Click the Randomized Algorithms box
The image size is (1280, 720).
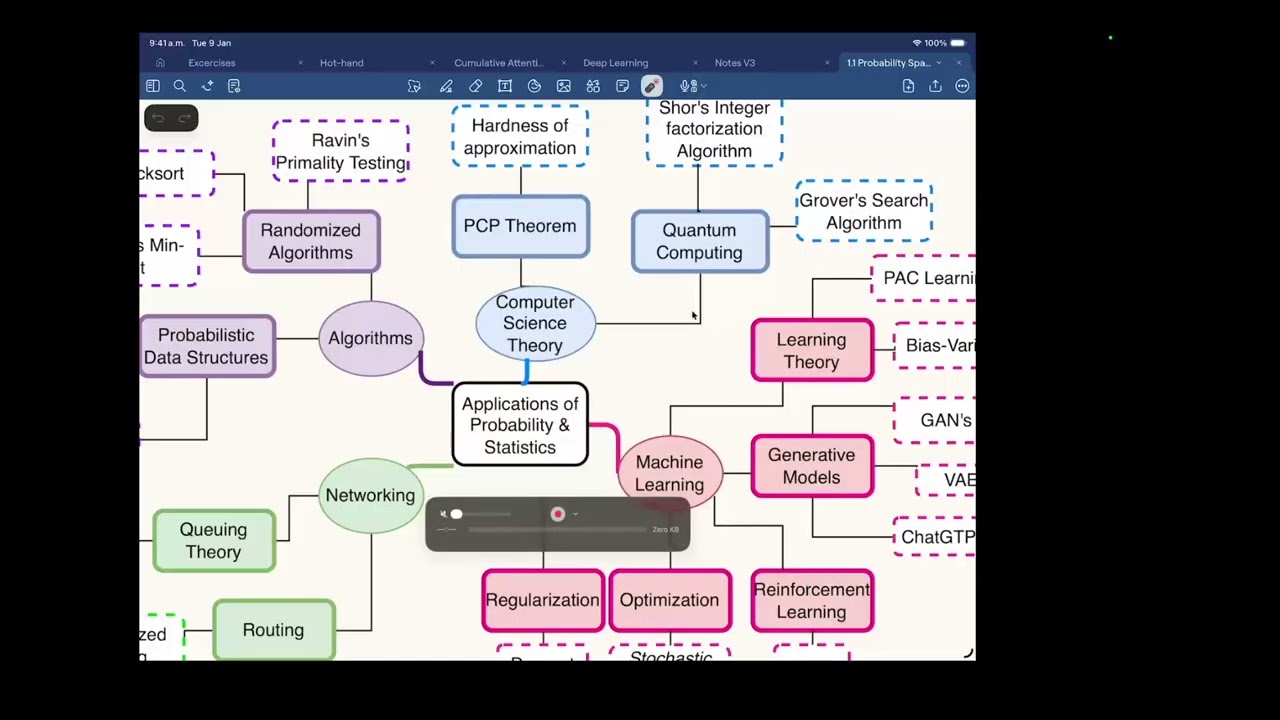[x=311, y=241]
